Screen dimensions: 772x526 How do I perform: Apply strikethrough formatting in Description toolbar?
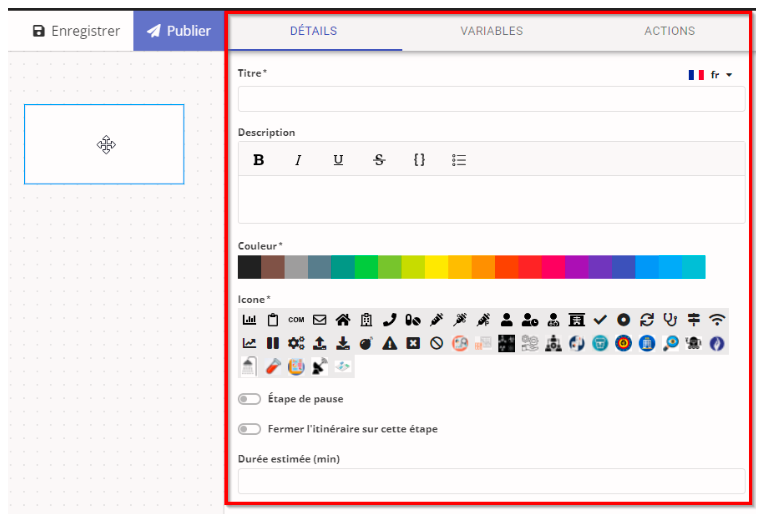tap(379, 160)
